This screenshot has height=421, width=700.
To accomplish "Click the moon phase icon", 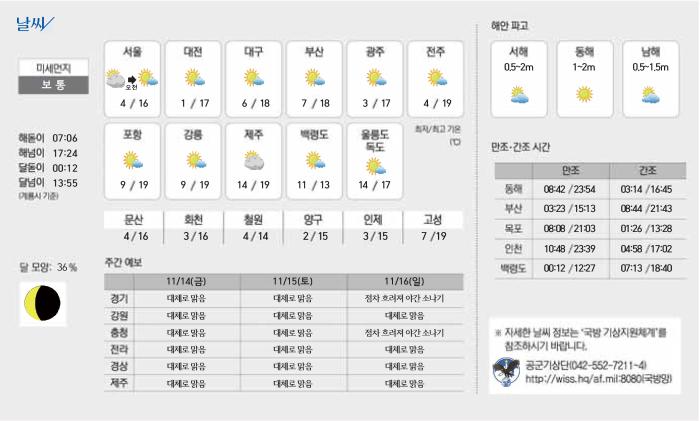I will pos(43,303).
